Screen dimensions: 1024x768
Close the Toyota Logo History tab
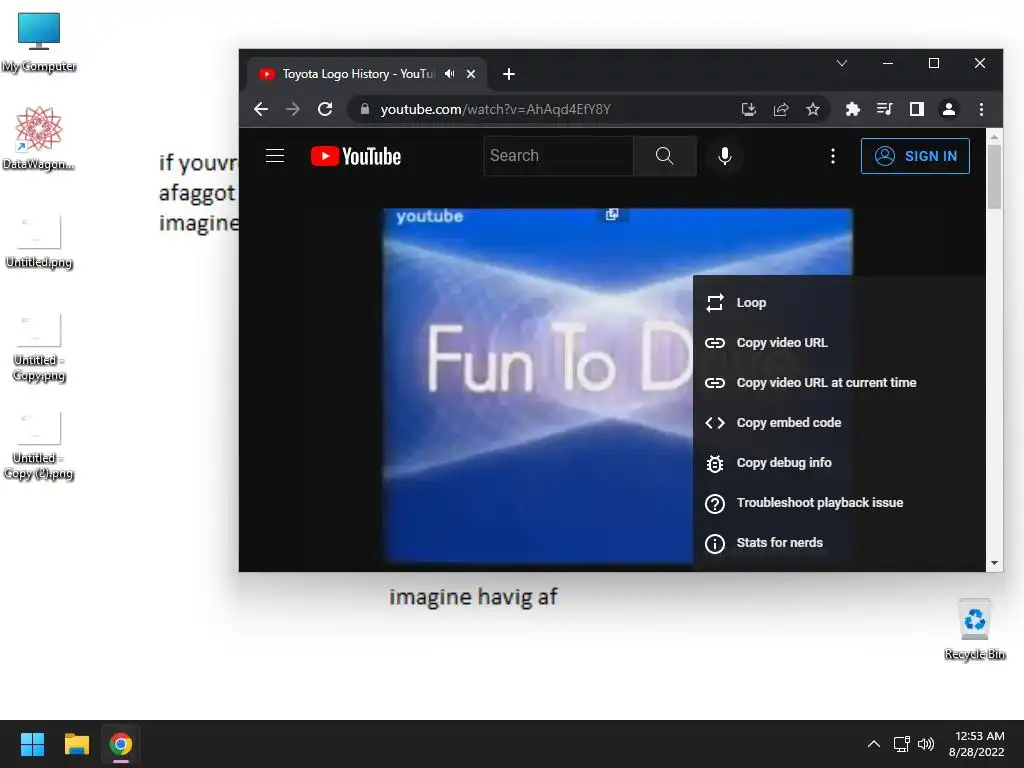click(471, 74)
